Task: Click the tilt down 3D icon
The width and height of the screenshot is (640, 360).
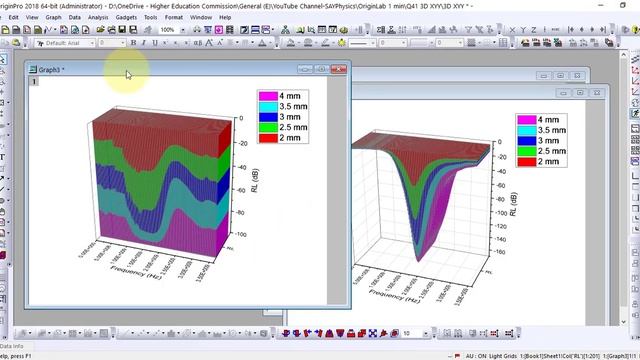Action: (x=340, y=333)
